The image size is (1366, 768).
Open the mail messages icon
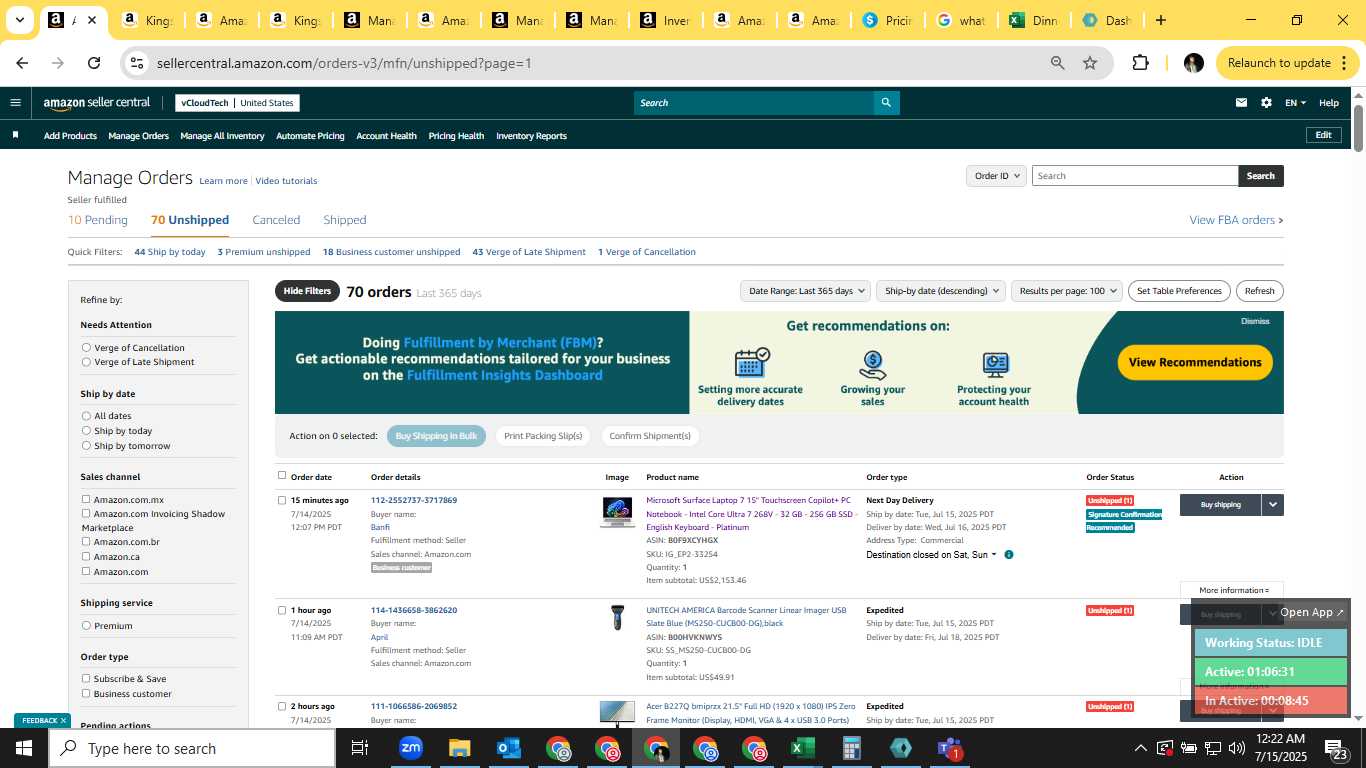(1241, 102)
